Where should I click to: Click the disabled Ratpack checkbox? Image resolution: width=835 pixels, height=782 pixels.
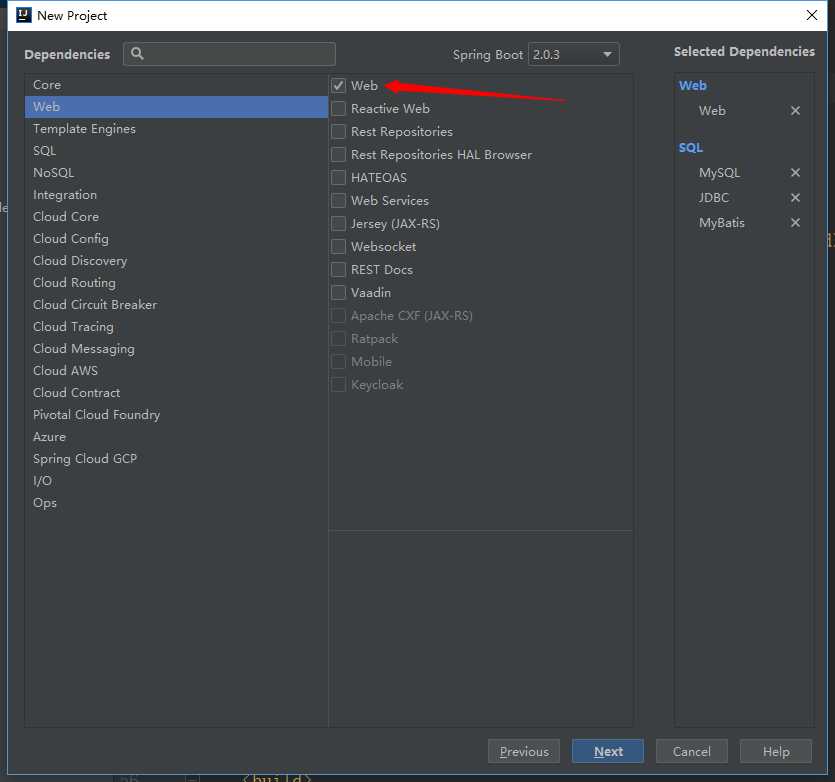(339, 339)
